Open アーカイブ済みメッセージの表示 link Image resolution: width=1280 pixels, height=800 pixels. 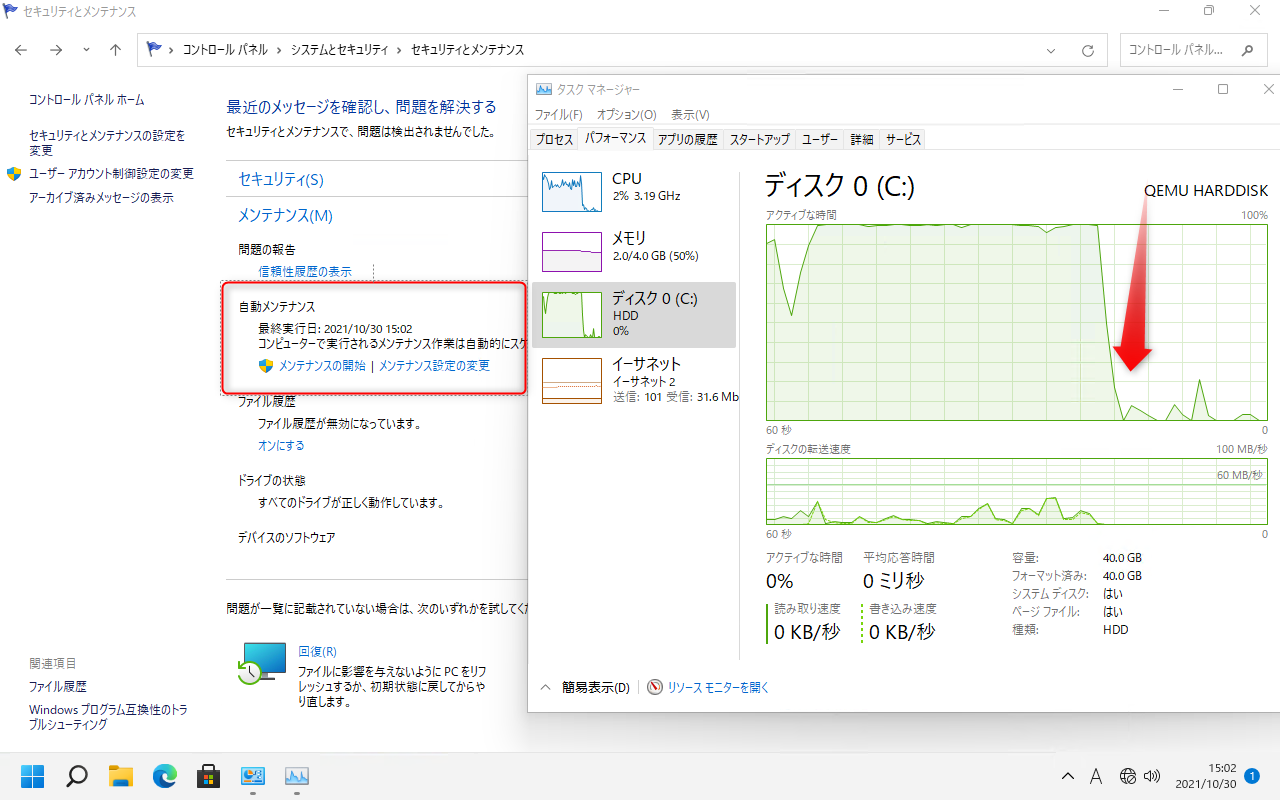click(x=101, y=198)
